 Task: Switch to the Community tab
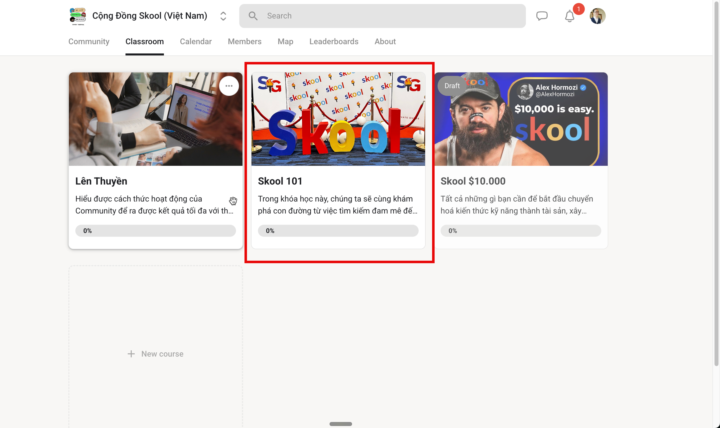[x=89, y=41]
